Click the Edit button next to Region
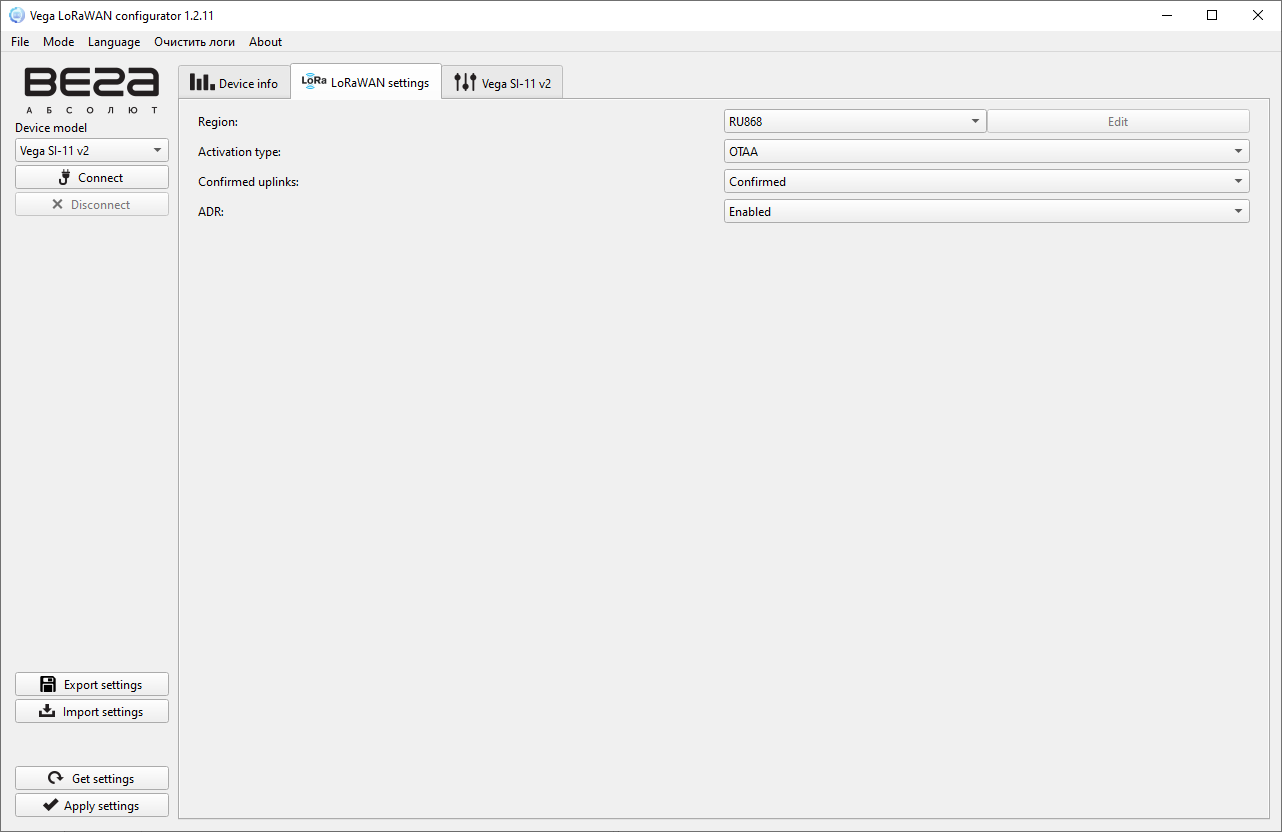 click(x=1118, y=121)
